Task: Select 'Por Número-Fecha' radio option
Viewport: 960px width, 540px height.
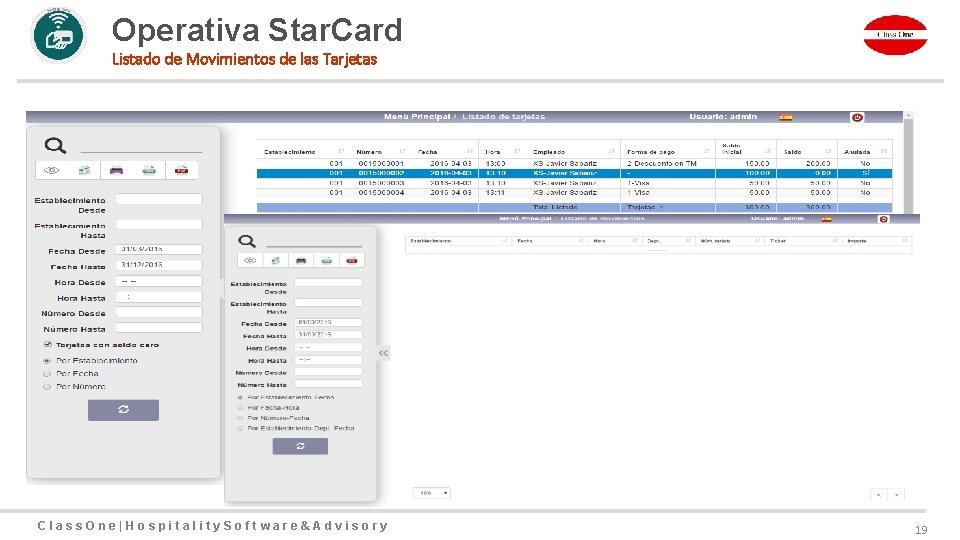Action: coord(240,418)
